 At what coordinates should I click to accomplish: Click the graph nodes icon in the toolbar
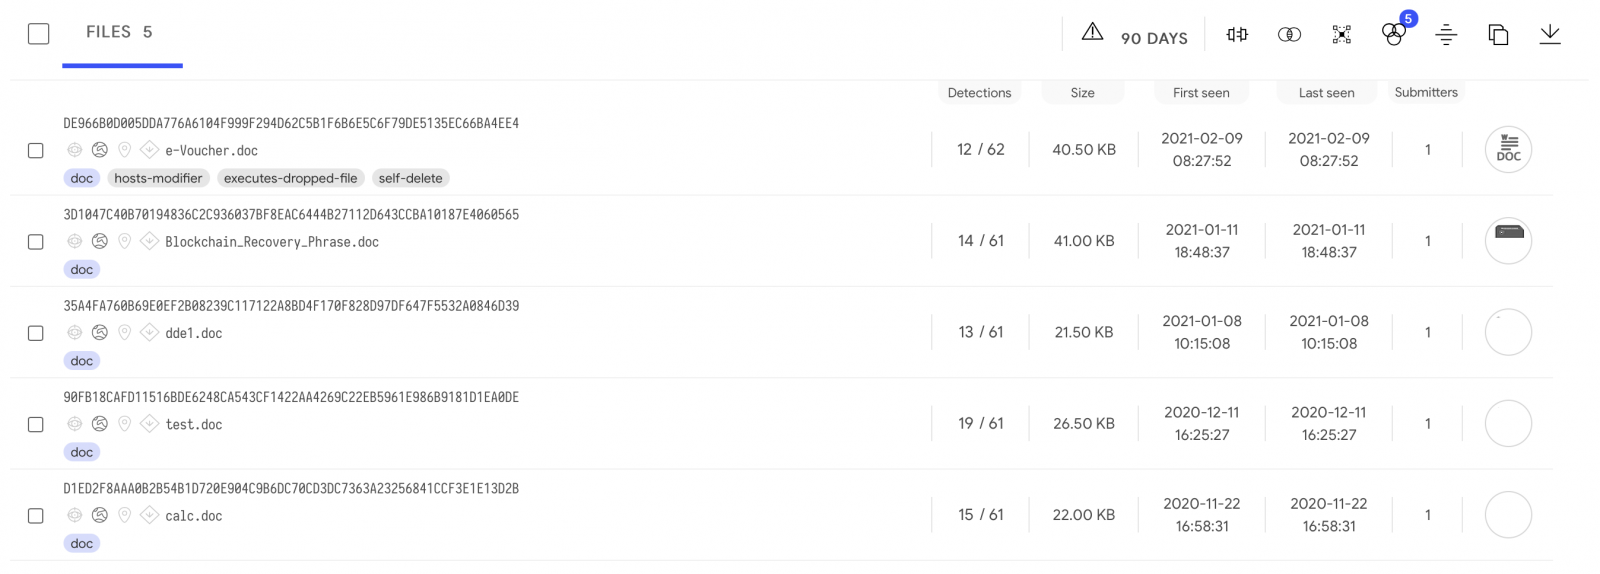1341,35
